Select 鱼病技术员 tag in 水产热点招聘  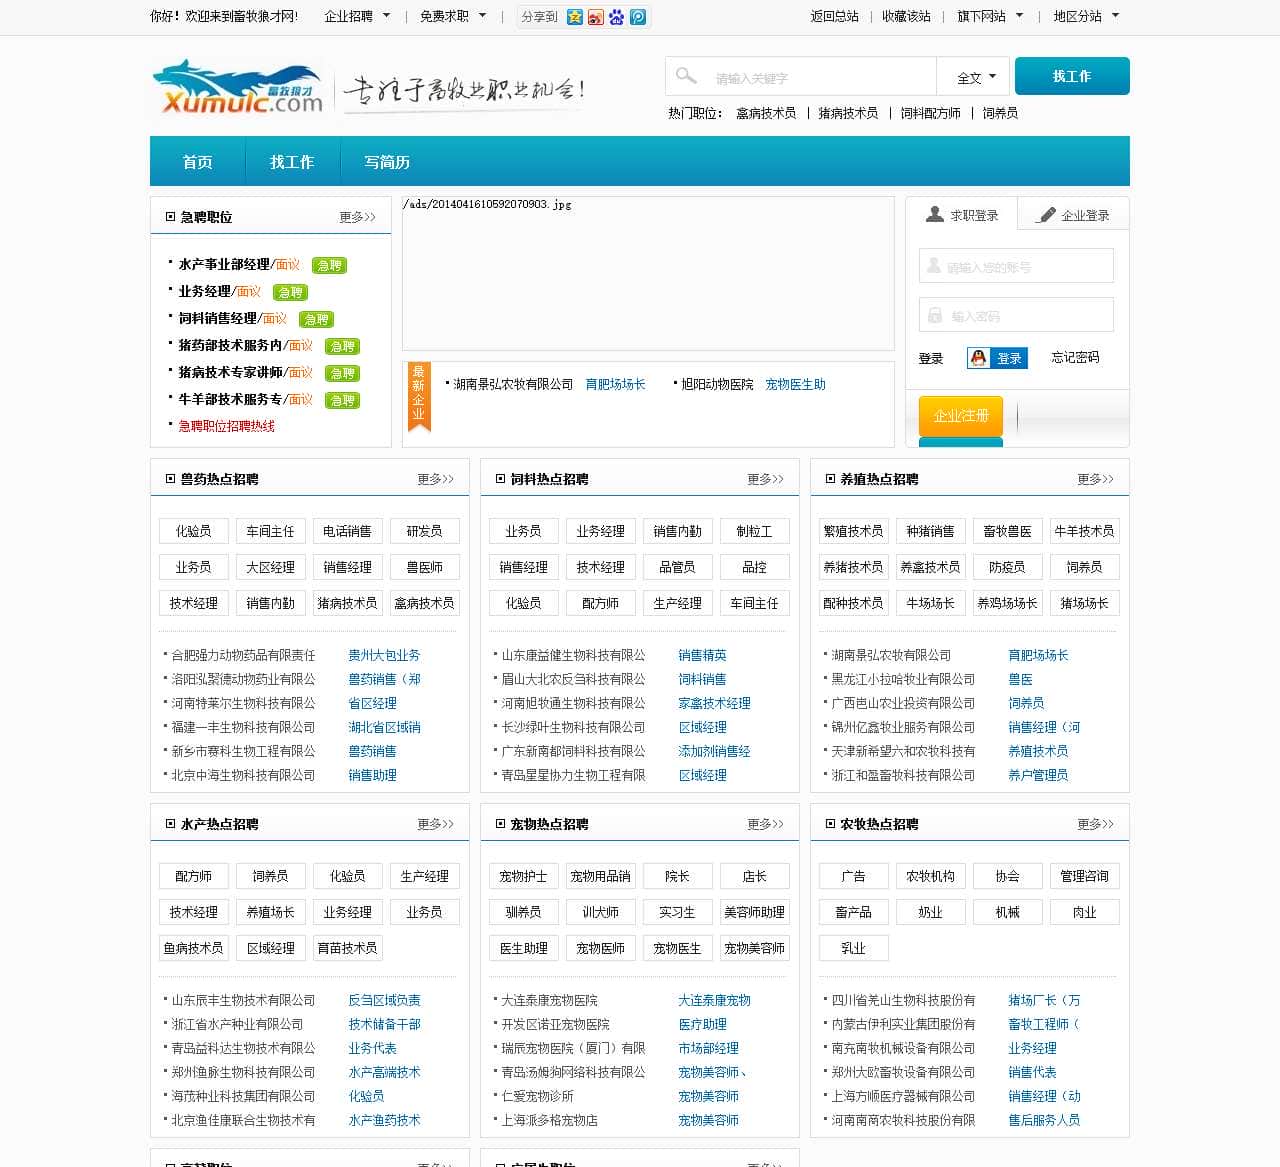(194, 948)
